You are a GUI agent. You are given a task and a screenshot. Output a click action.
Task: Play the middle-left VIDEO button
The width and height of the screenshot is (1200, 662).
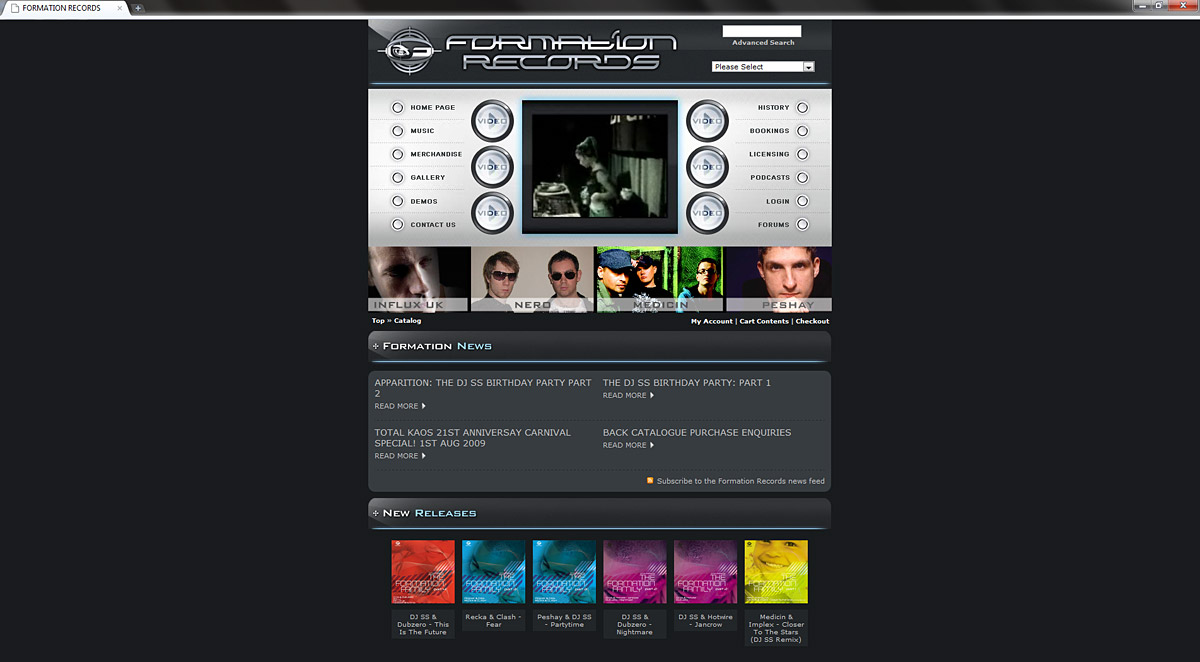[492, 167]
